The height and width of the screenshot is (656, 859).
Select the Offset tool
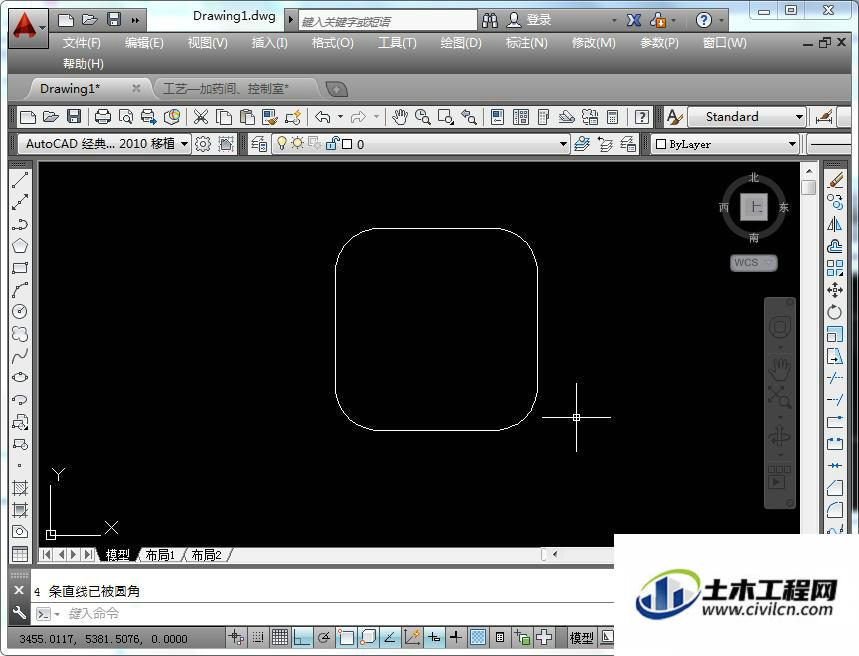click(835, 246)
